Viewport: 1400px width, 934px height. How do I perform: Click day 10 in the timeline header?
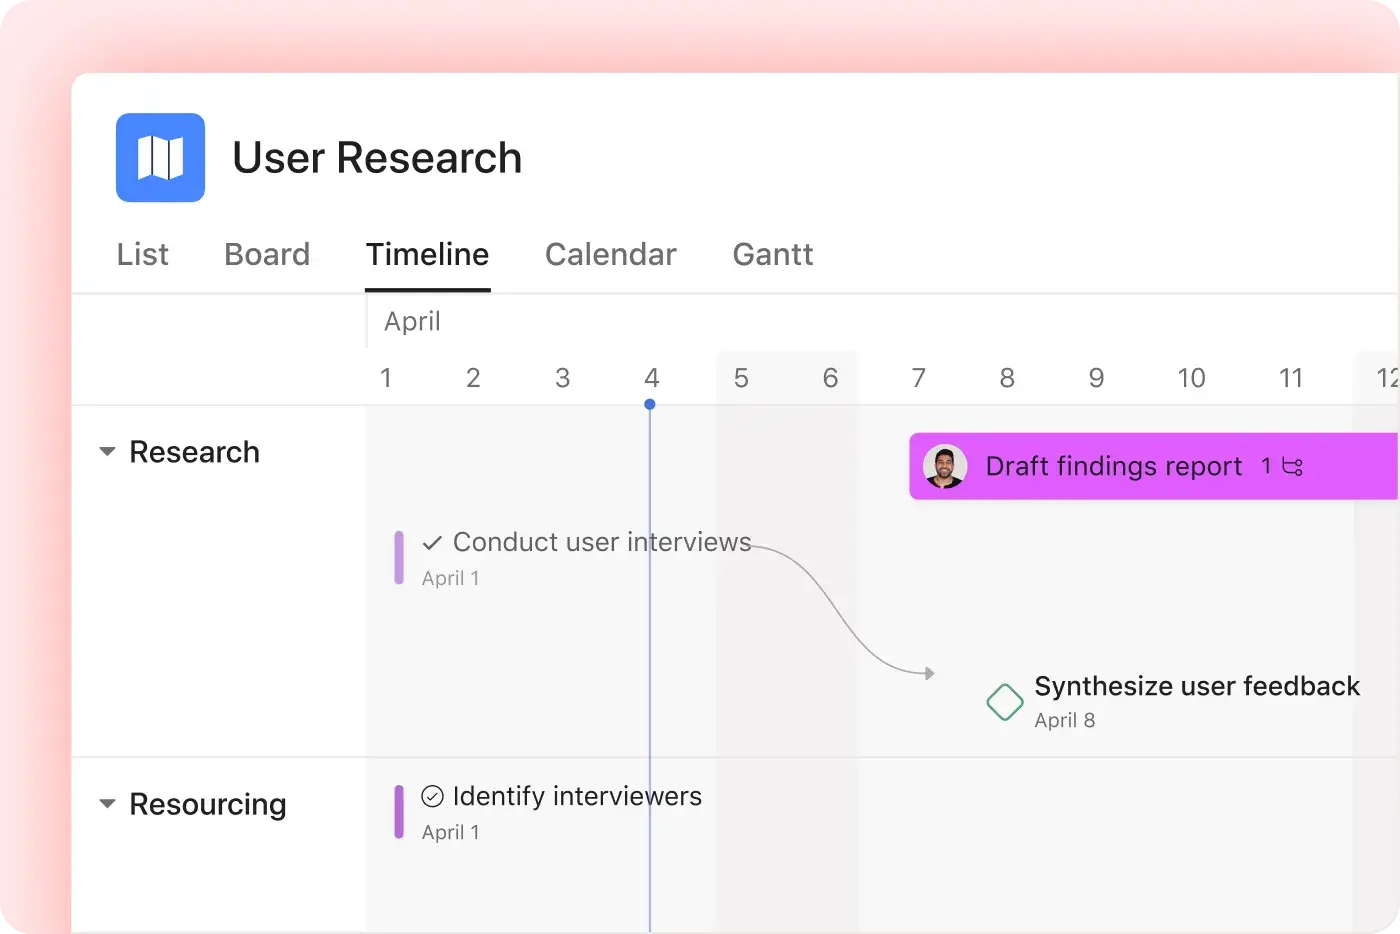point(1191,378)
